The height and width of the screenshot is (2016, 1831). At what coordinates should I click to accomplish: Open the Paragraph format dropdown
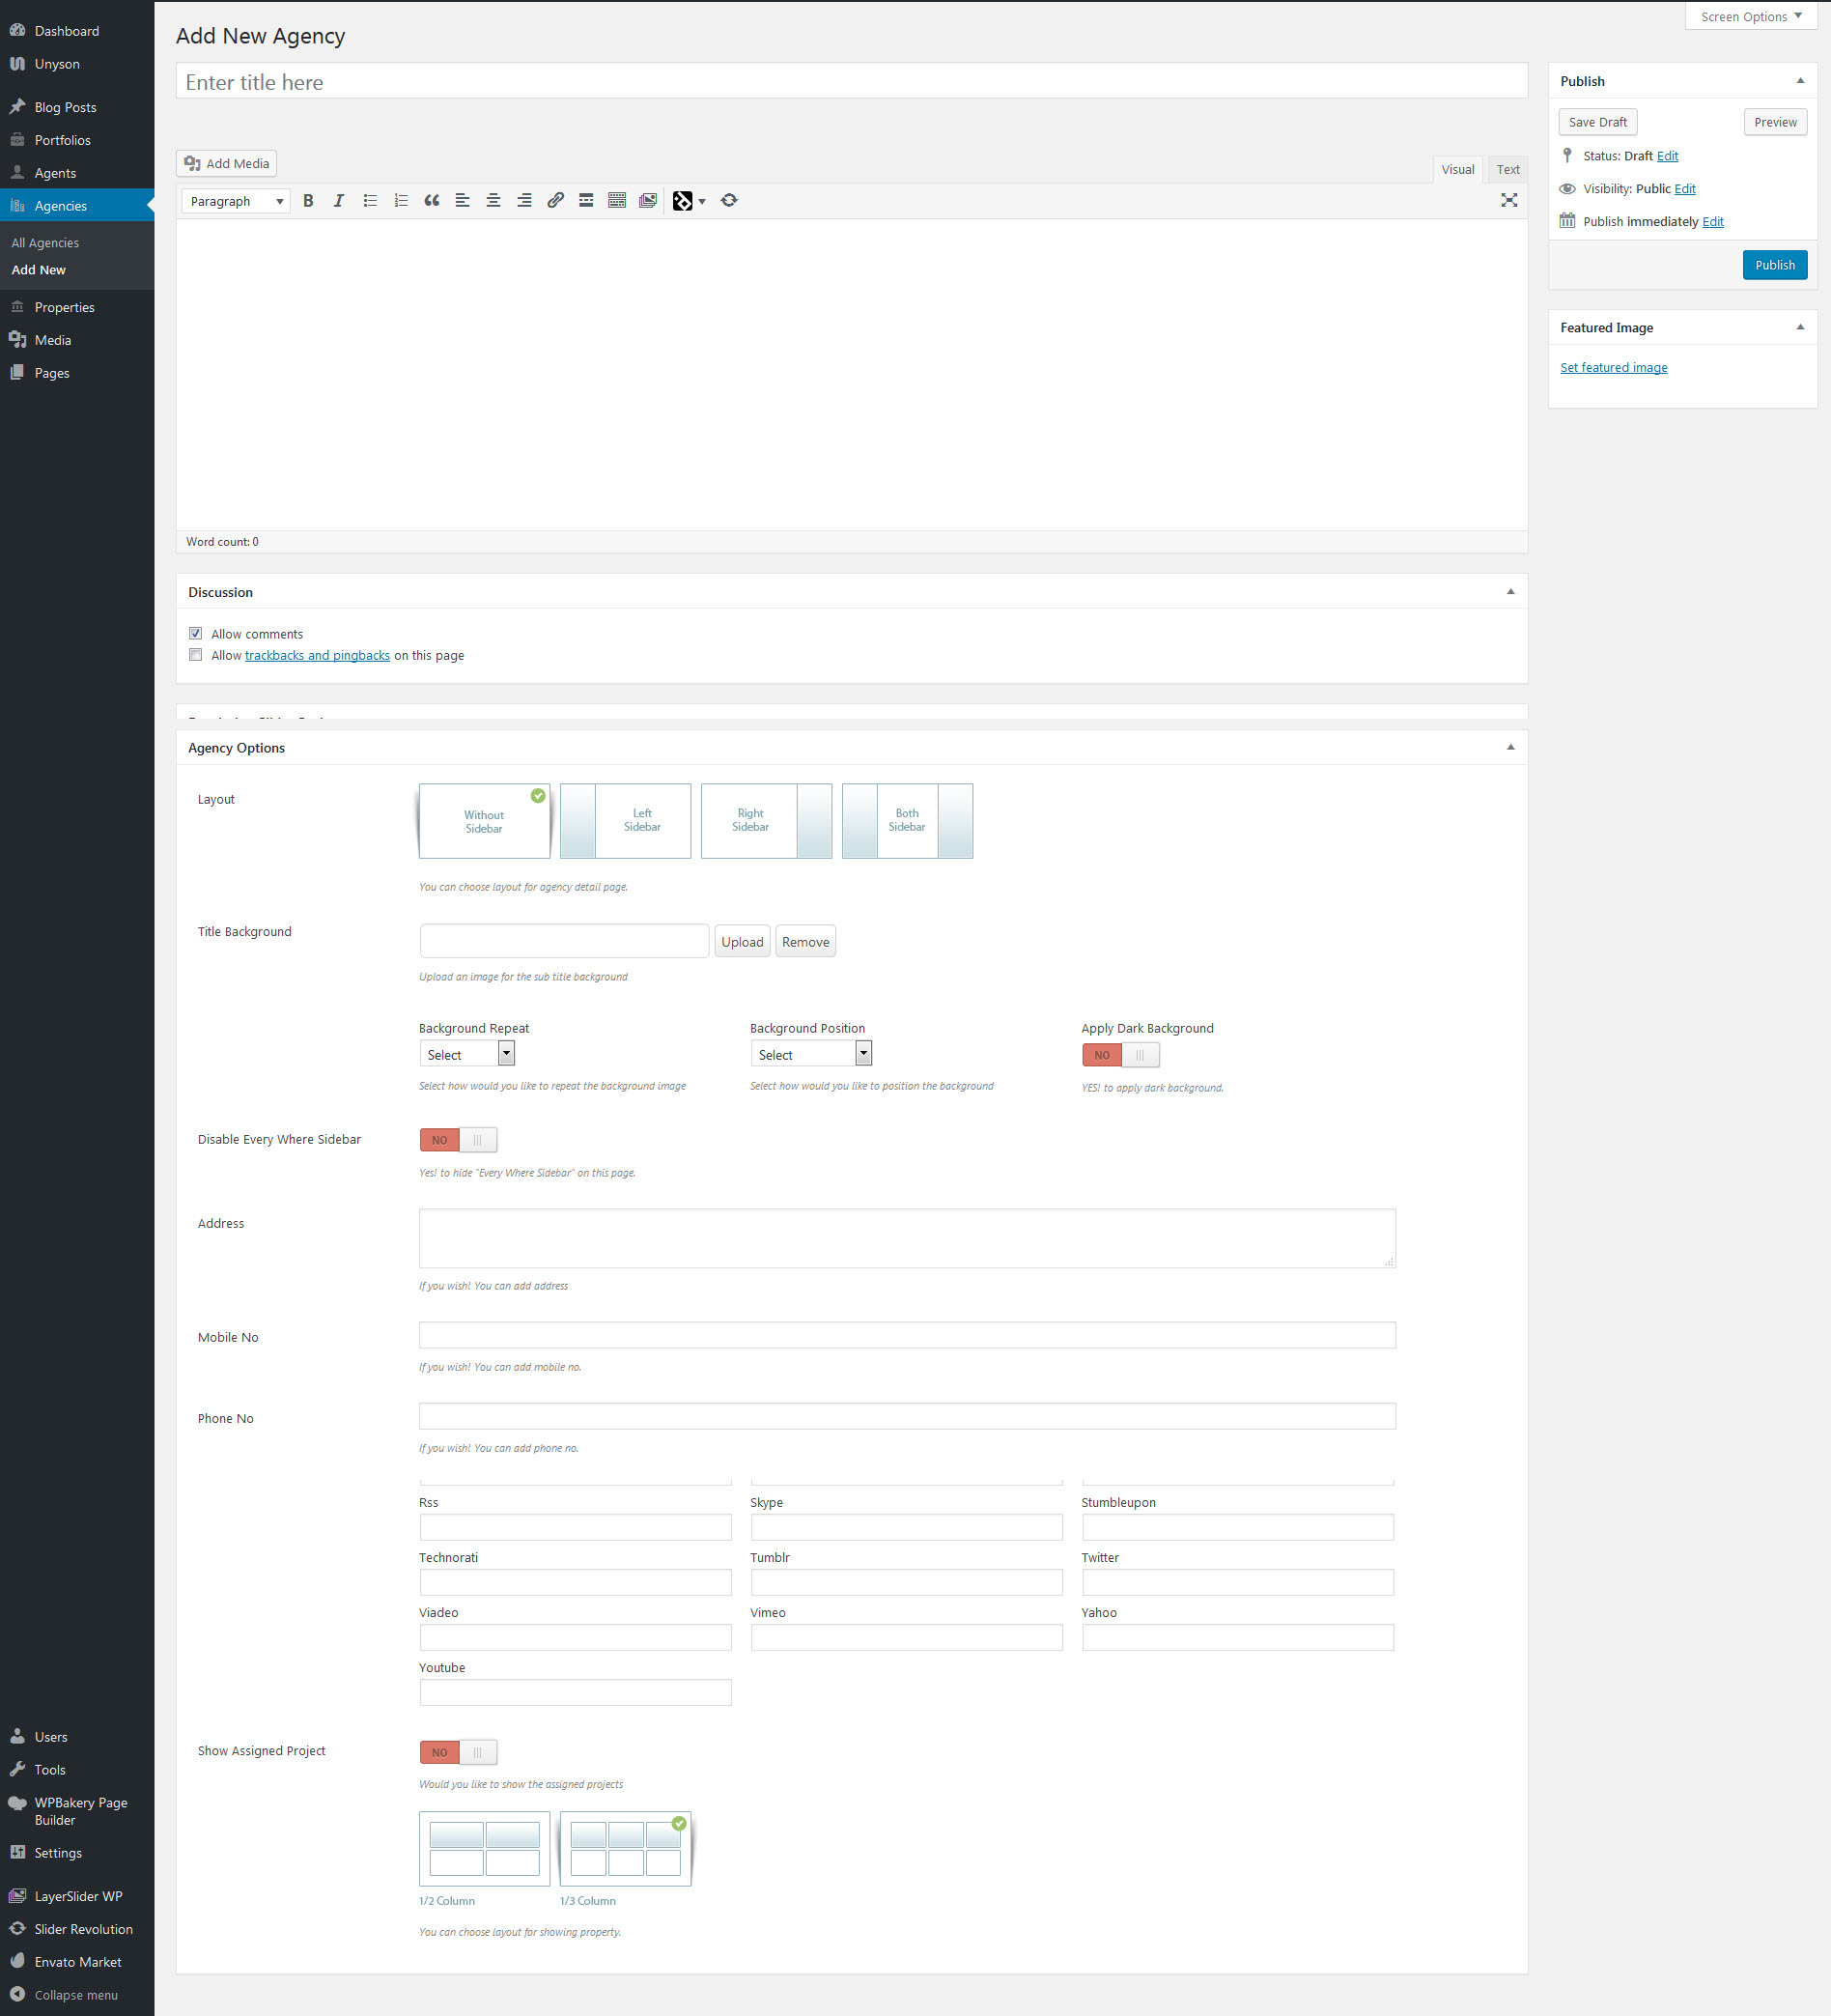[x=236, y=201]
